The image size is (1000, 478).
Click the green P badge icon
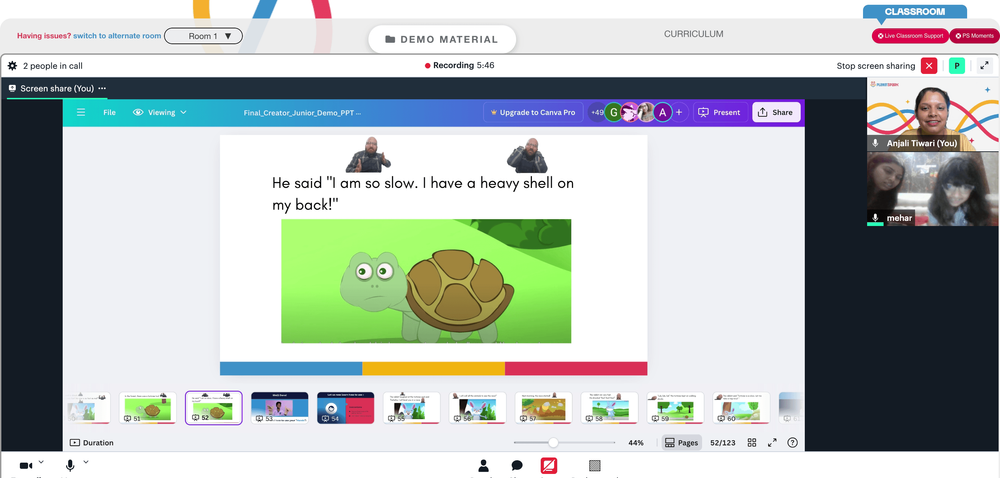[957, 66]
